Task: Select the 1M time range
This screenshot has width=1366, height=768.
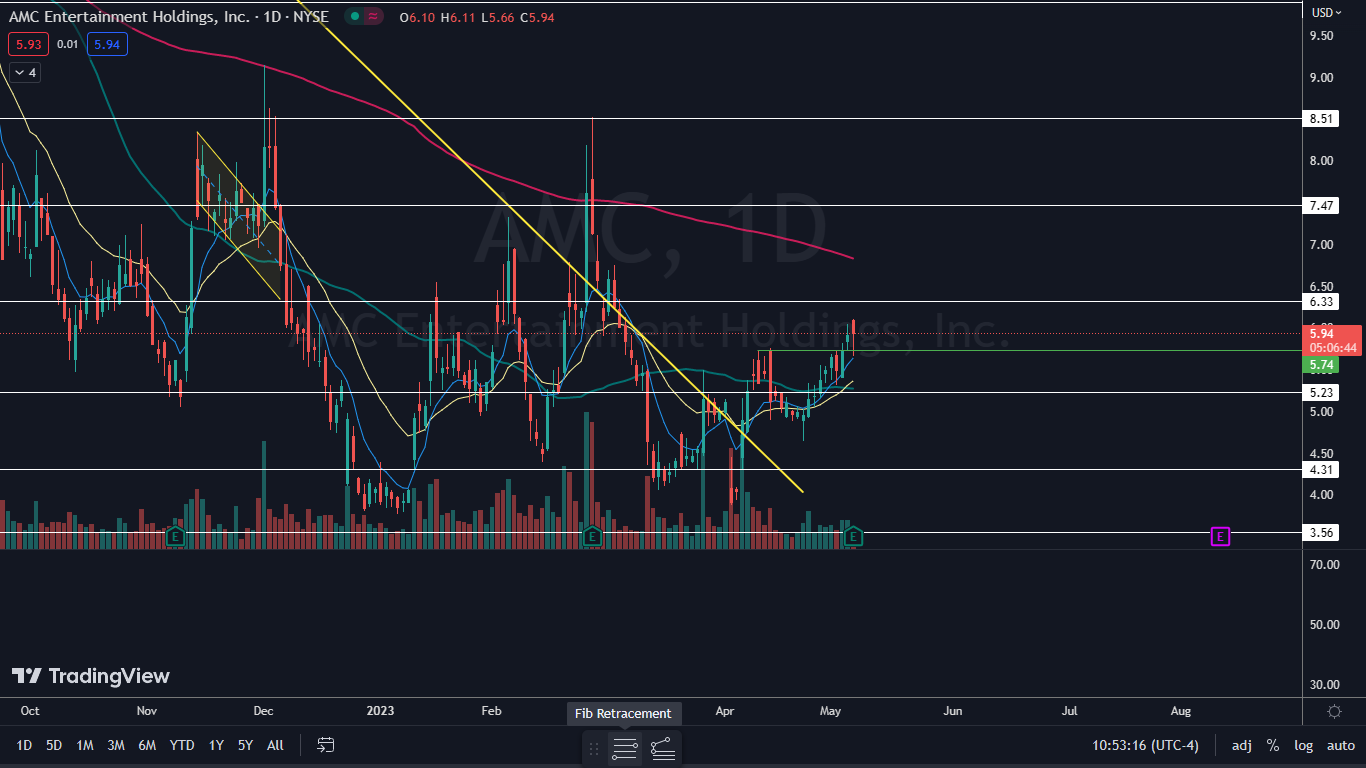Action: point(85,745)
